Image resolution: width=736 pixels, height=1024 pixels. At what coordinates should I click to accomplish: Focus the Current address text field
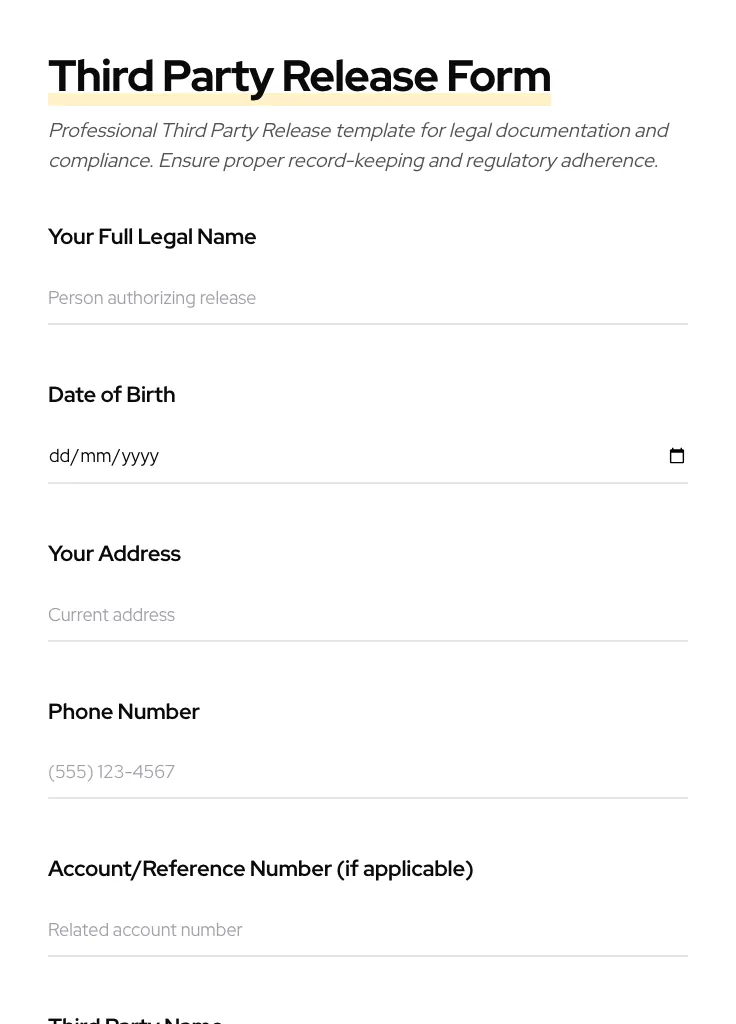pos(367,615)
